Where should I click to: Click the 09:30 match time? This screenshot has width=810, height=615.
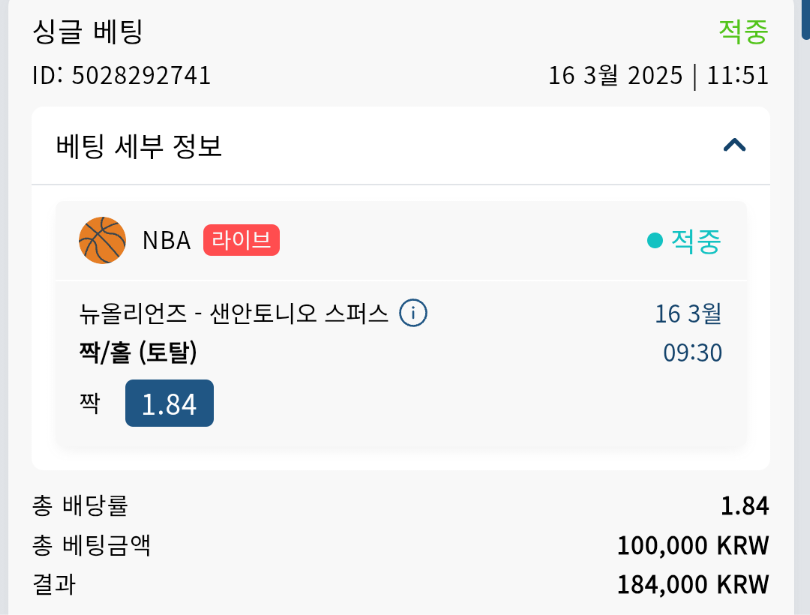[692, 353]
